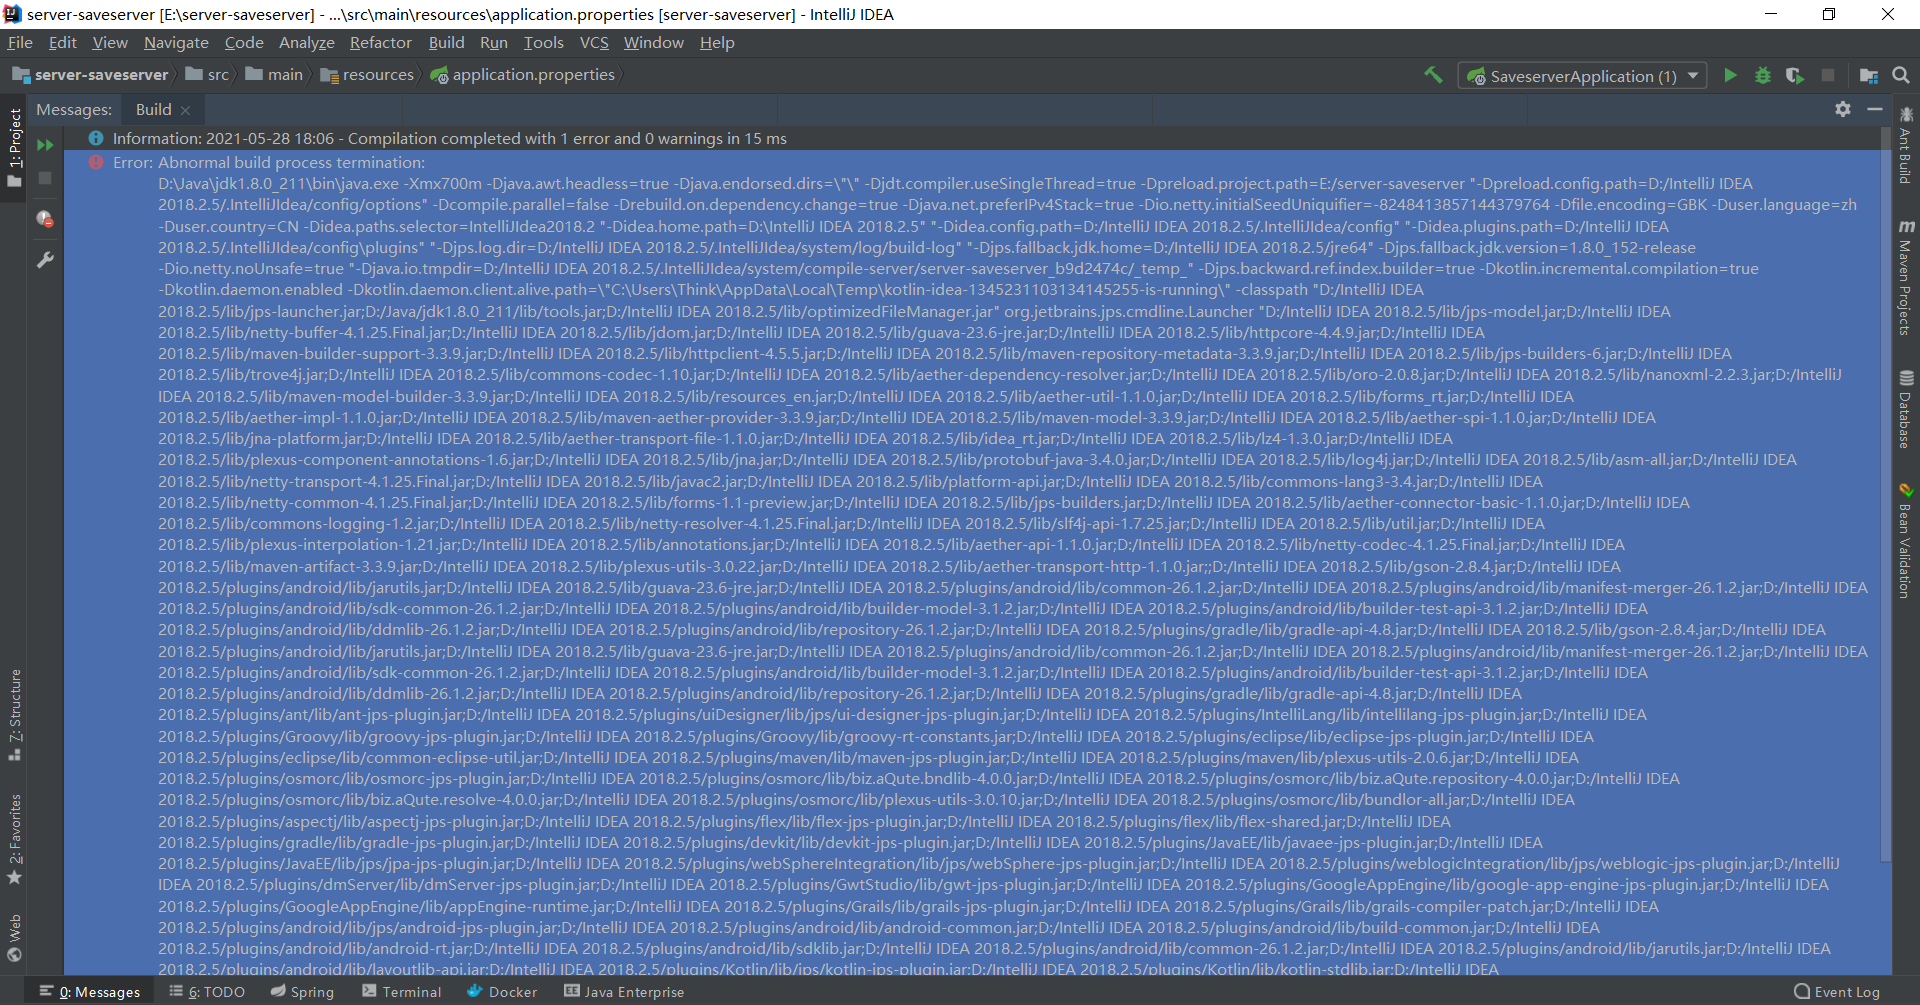Click the Rerun double-arrow icon in Messages
Screen dimensions: 1920x1005
click(45, 145)
